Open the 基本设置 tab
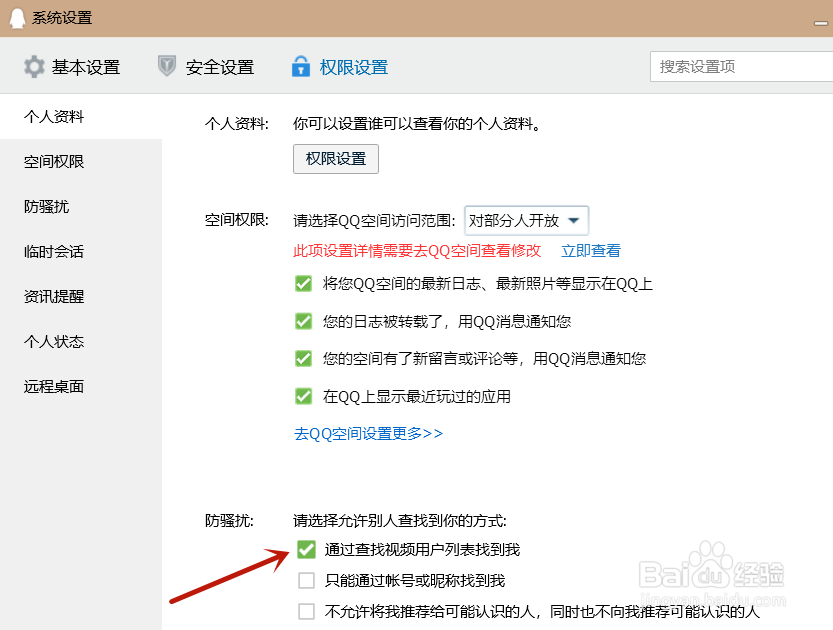The image size is (833, 630). click(72, 67)
